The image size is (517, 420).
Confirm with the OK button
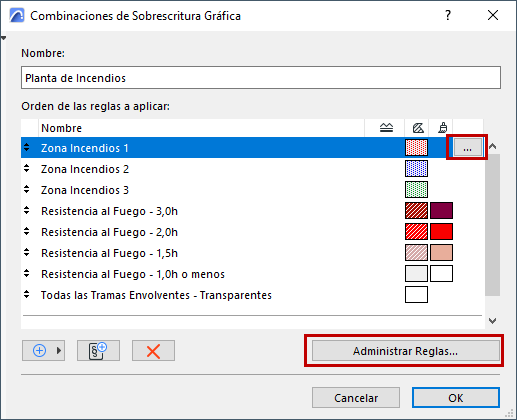coord(456,398)
